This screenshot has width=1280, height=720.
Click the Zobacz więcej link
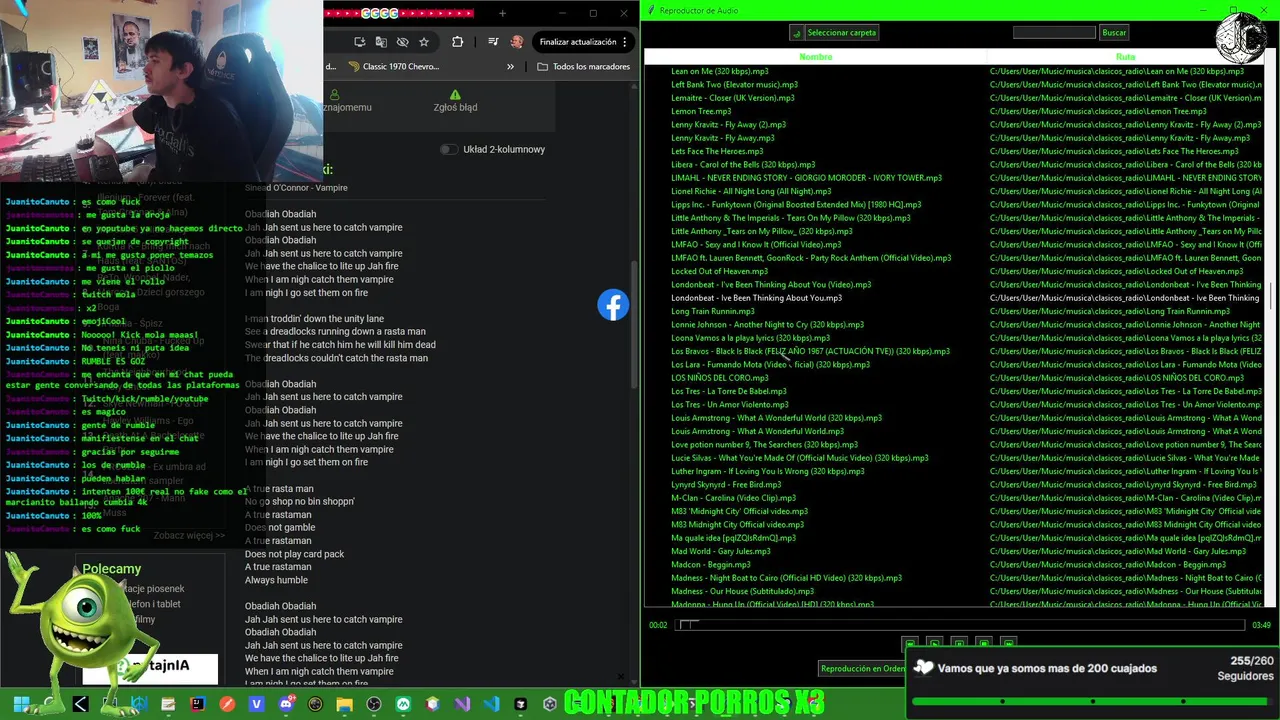(x=189, y=535)
